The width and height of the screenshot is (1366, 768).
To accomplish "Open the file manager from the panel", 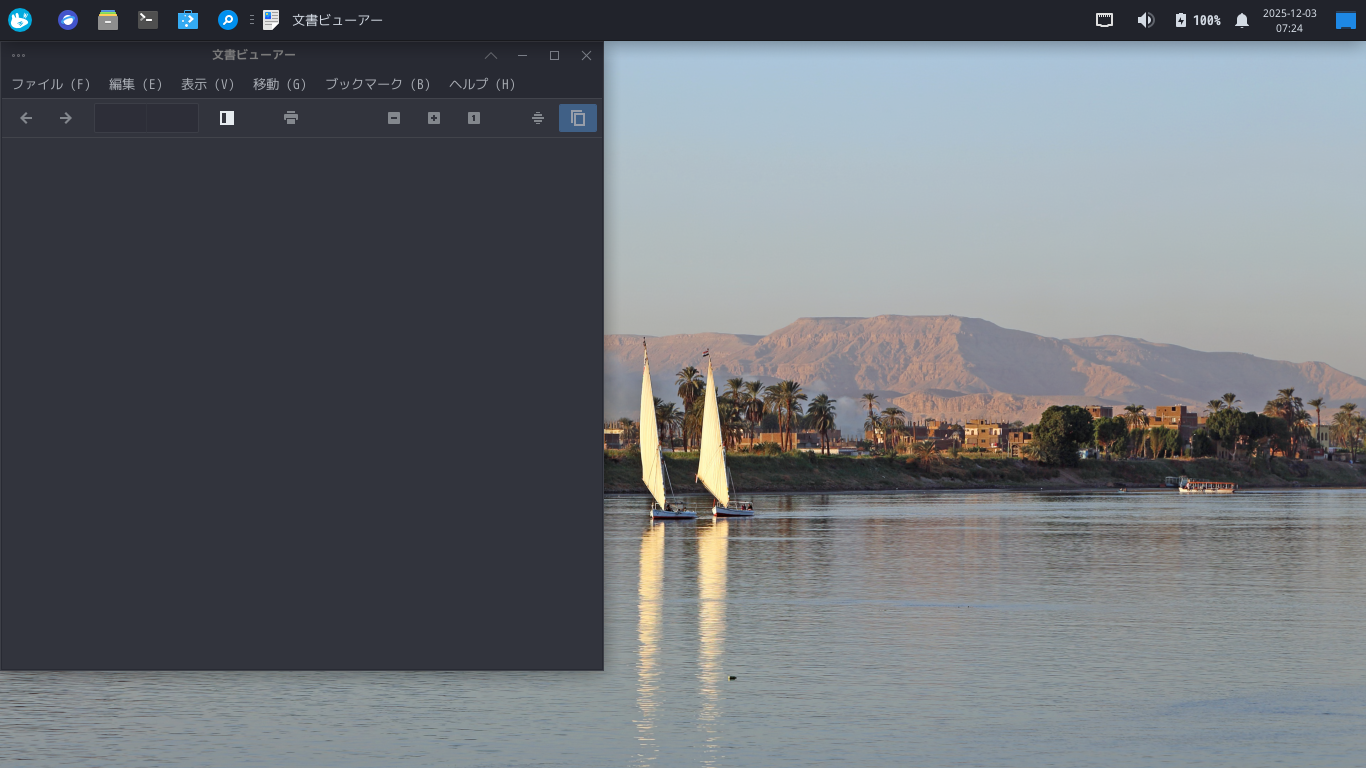I will tap(108, 20).
